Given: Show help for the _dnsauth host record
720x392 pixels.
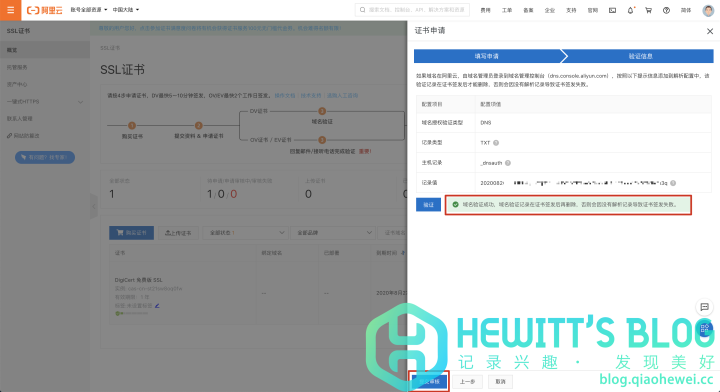Looking at the screenshot, I should pos(508,163).
